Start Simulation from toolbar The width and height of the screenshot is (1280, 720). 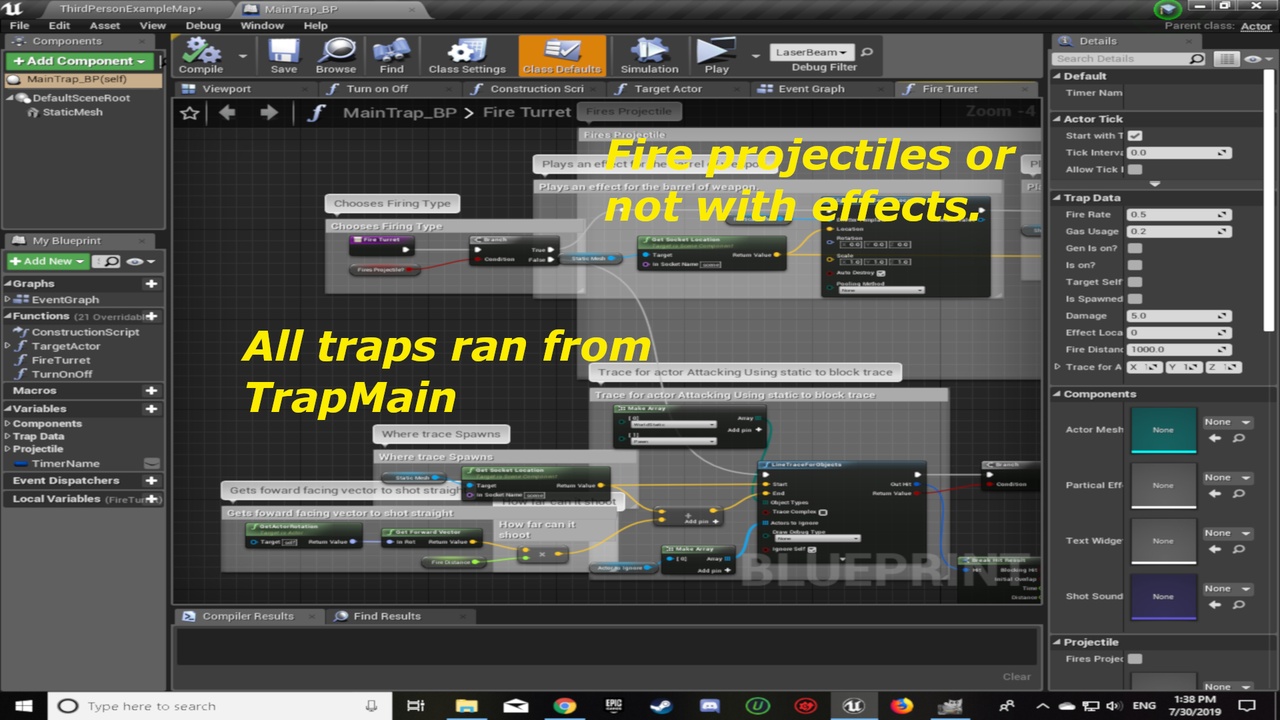649,56
